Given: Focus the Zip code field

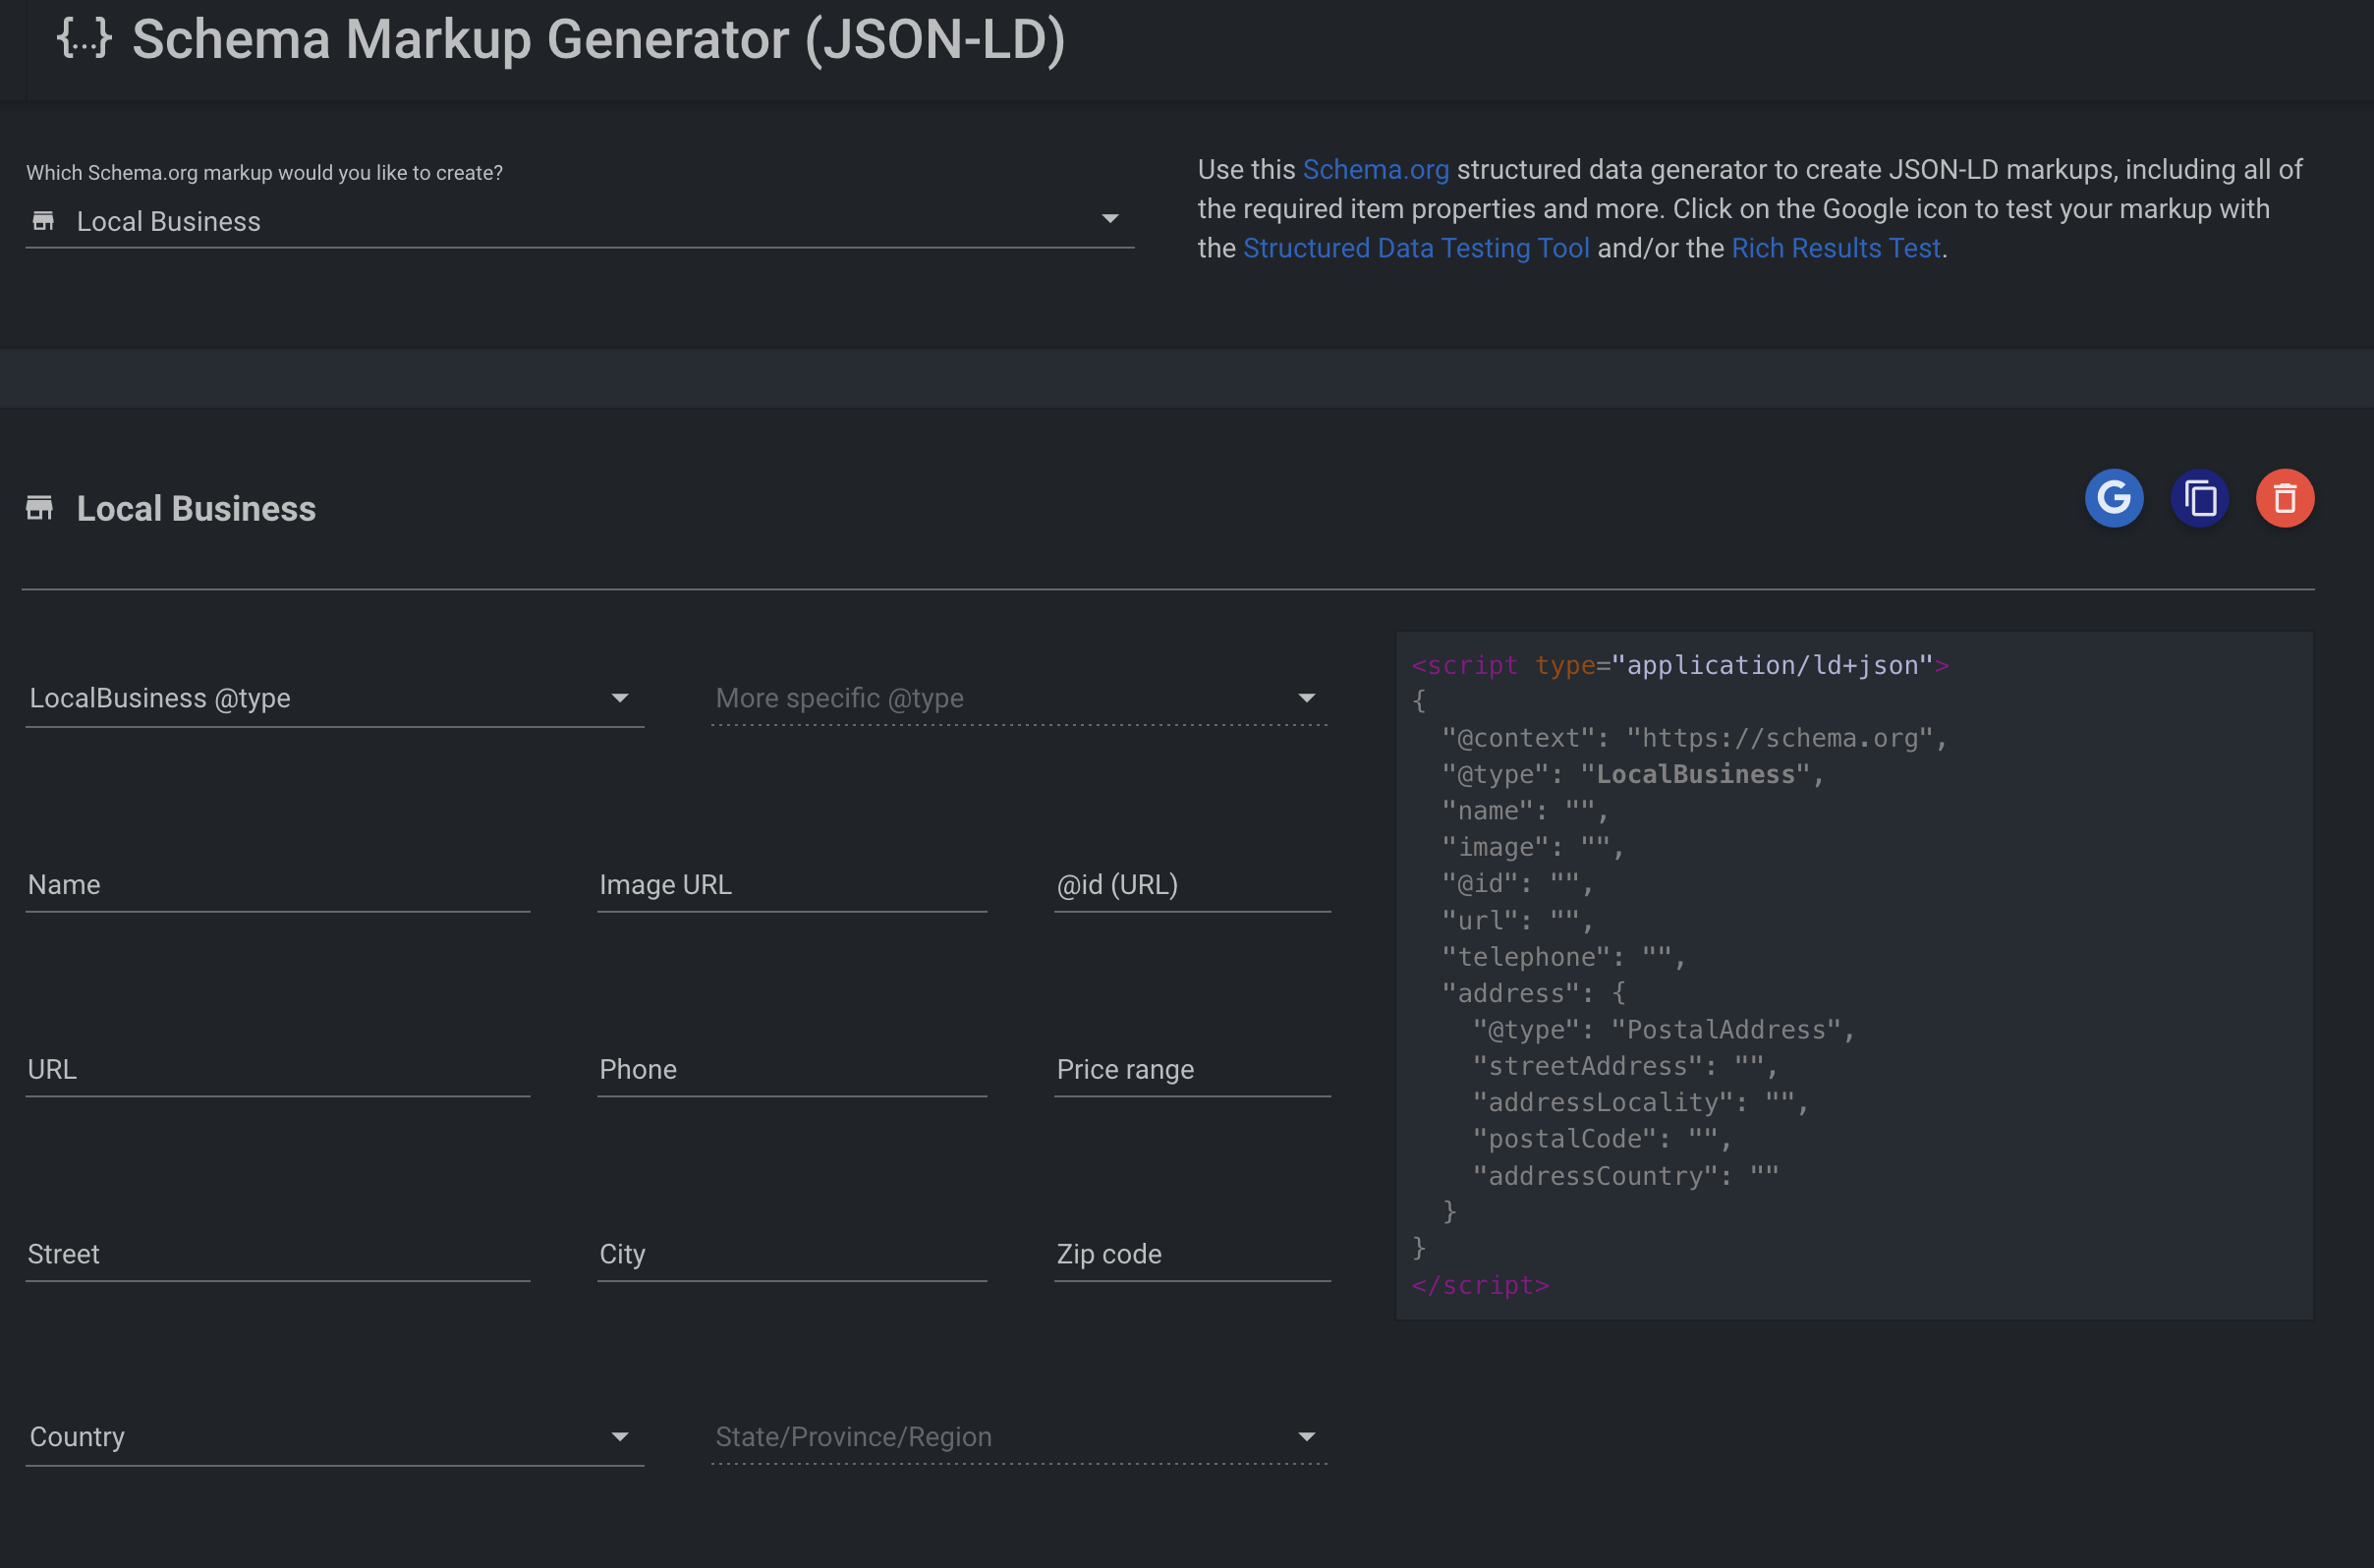Looking at the screenshot, I should coord(1192,1255).
